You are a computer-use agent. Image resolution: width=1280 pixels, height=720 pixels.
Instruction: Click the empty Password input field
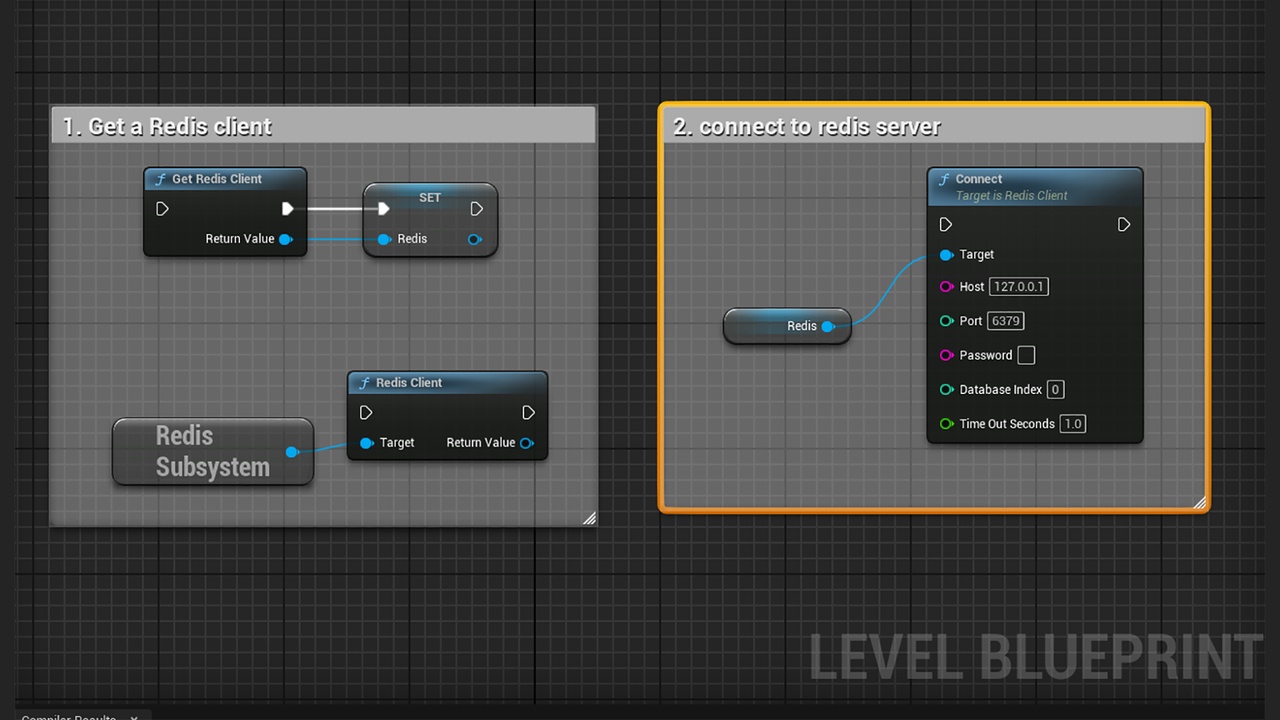1026,355
